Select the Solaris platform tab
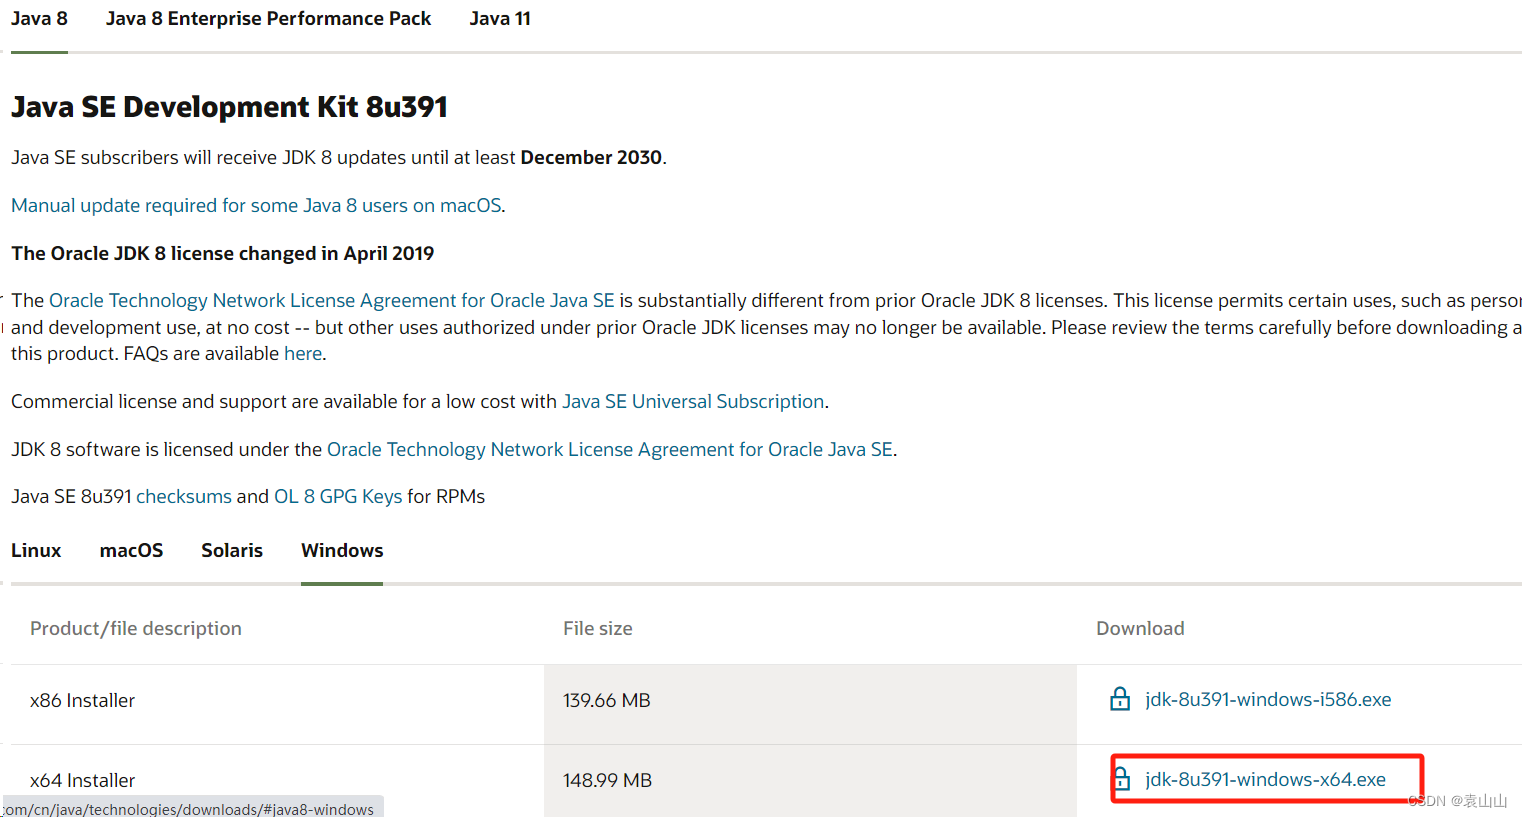The width and height of the screenshot is (1522, 817). pos(232,551)
